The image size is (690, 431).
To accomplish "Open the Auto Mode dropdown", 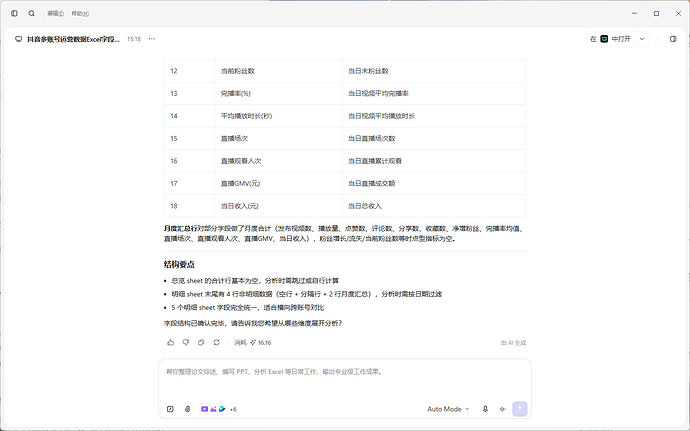I will (448, 409).
